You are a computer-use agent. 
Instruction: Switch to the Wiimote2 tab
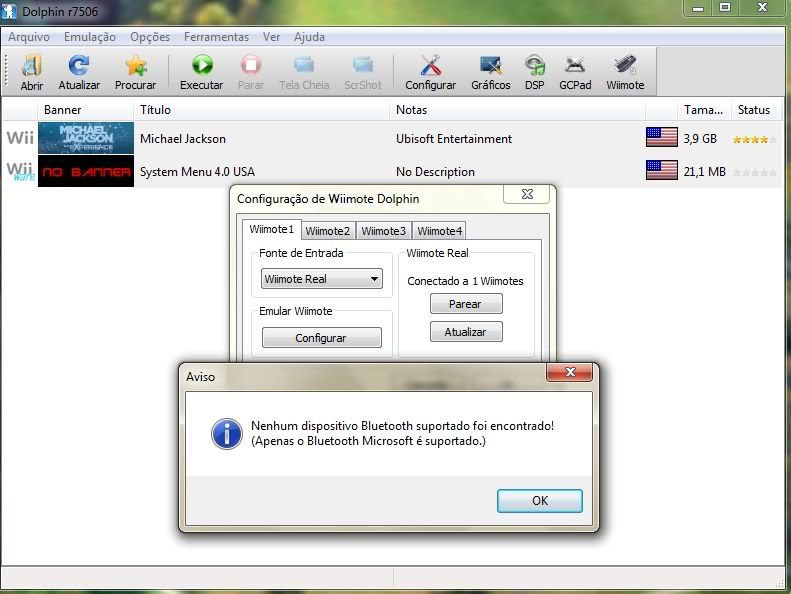pyautogui.click(x=328, y=231)
